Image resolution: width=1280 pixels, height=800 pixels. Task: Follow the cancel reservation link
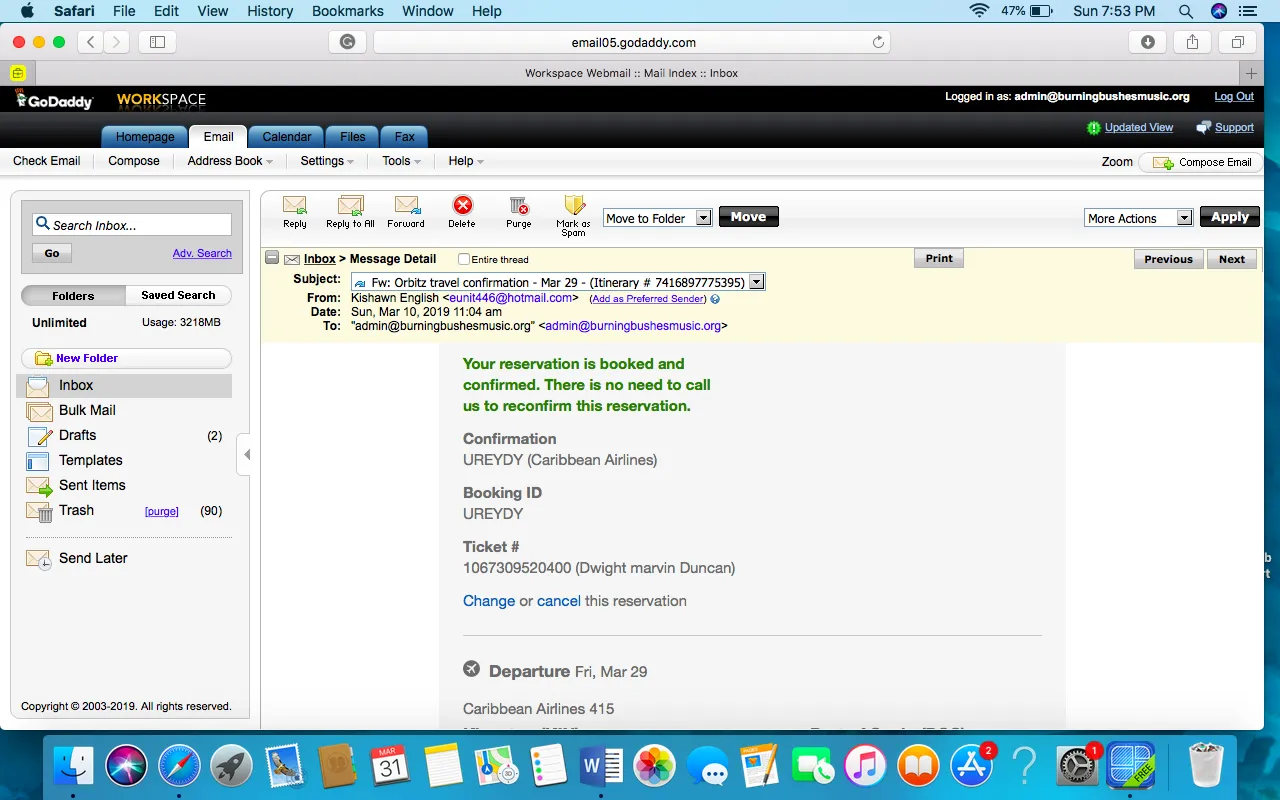tap(558, 601)
